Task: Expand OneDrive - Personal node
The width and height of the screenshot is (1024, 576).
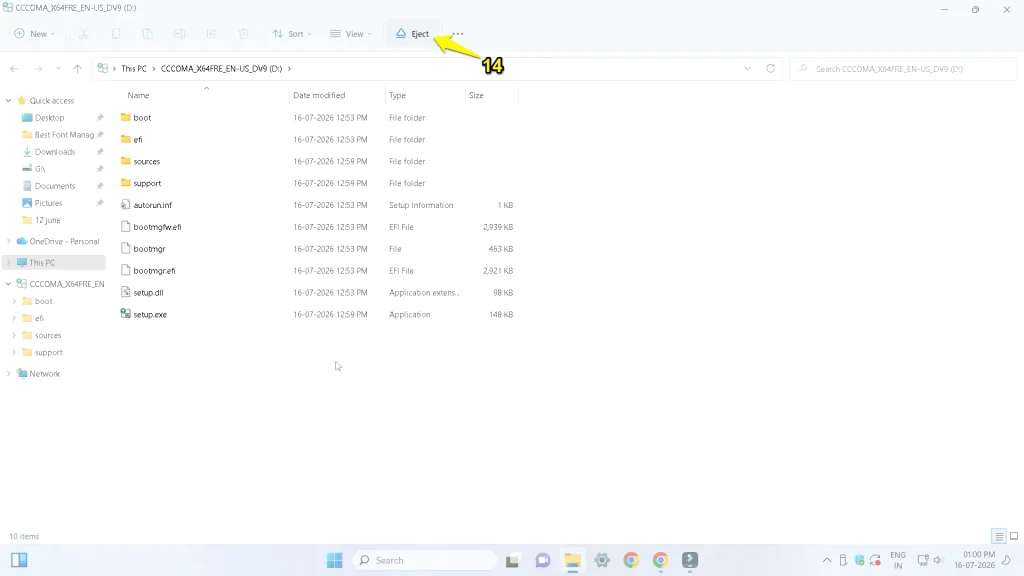Action: (8, 242)
